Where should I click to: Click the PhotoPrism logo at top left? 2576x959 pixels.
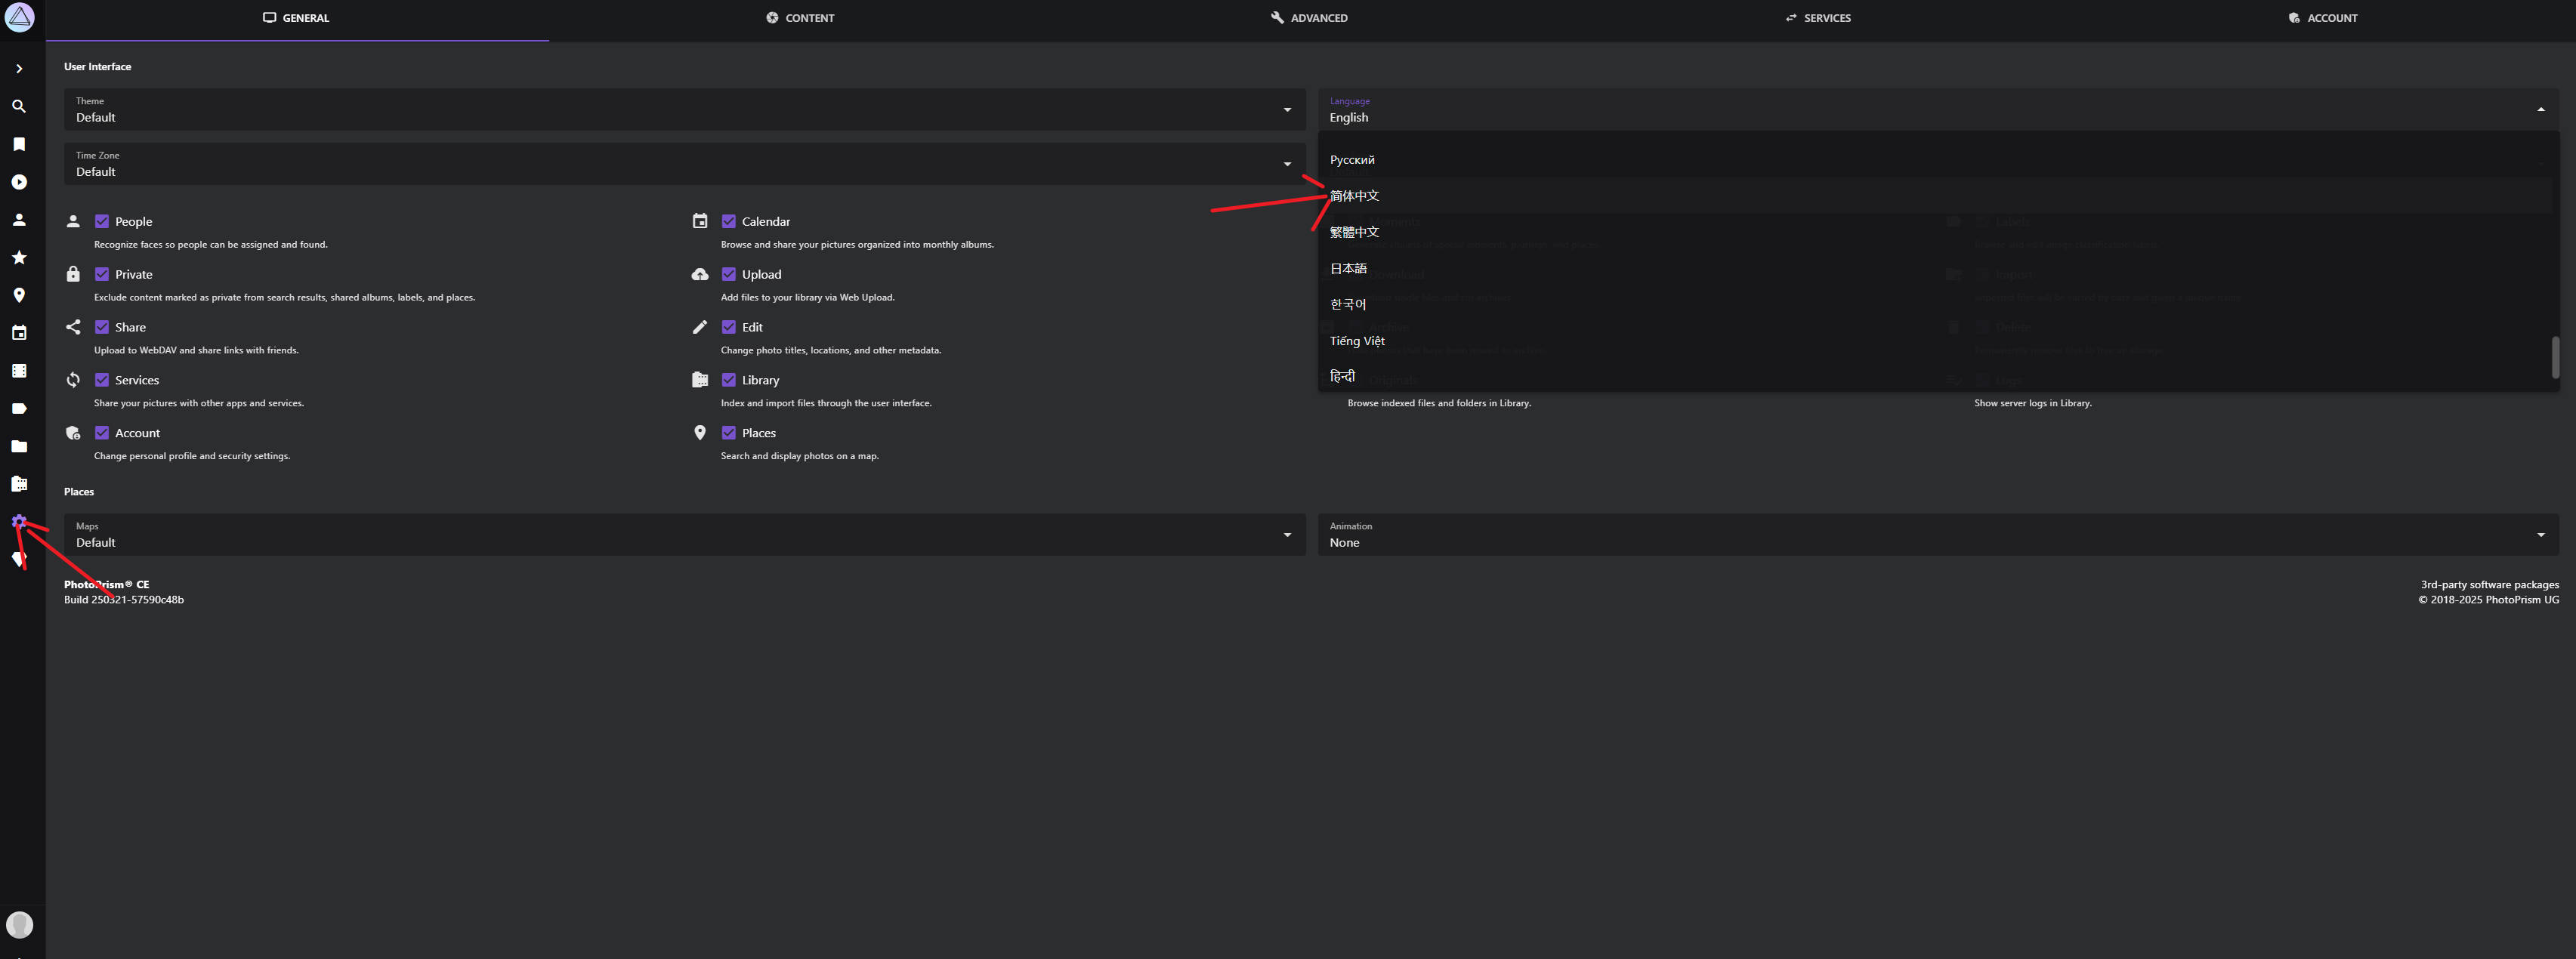[x=20, y=17]
